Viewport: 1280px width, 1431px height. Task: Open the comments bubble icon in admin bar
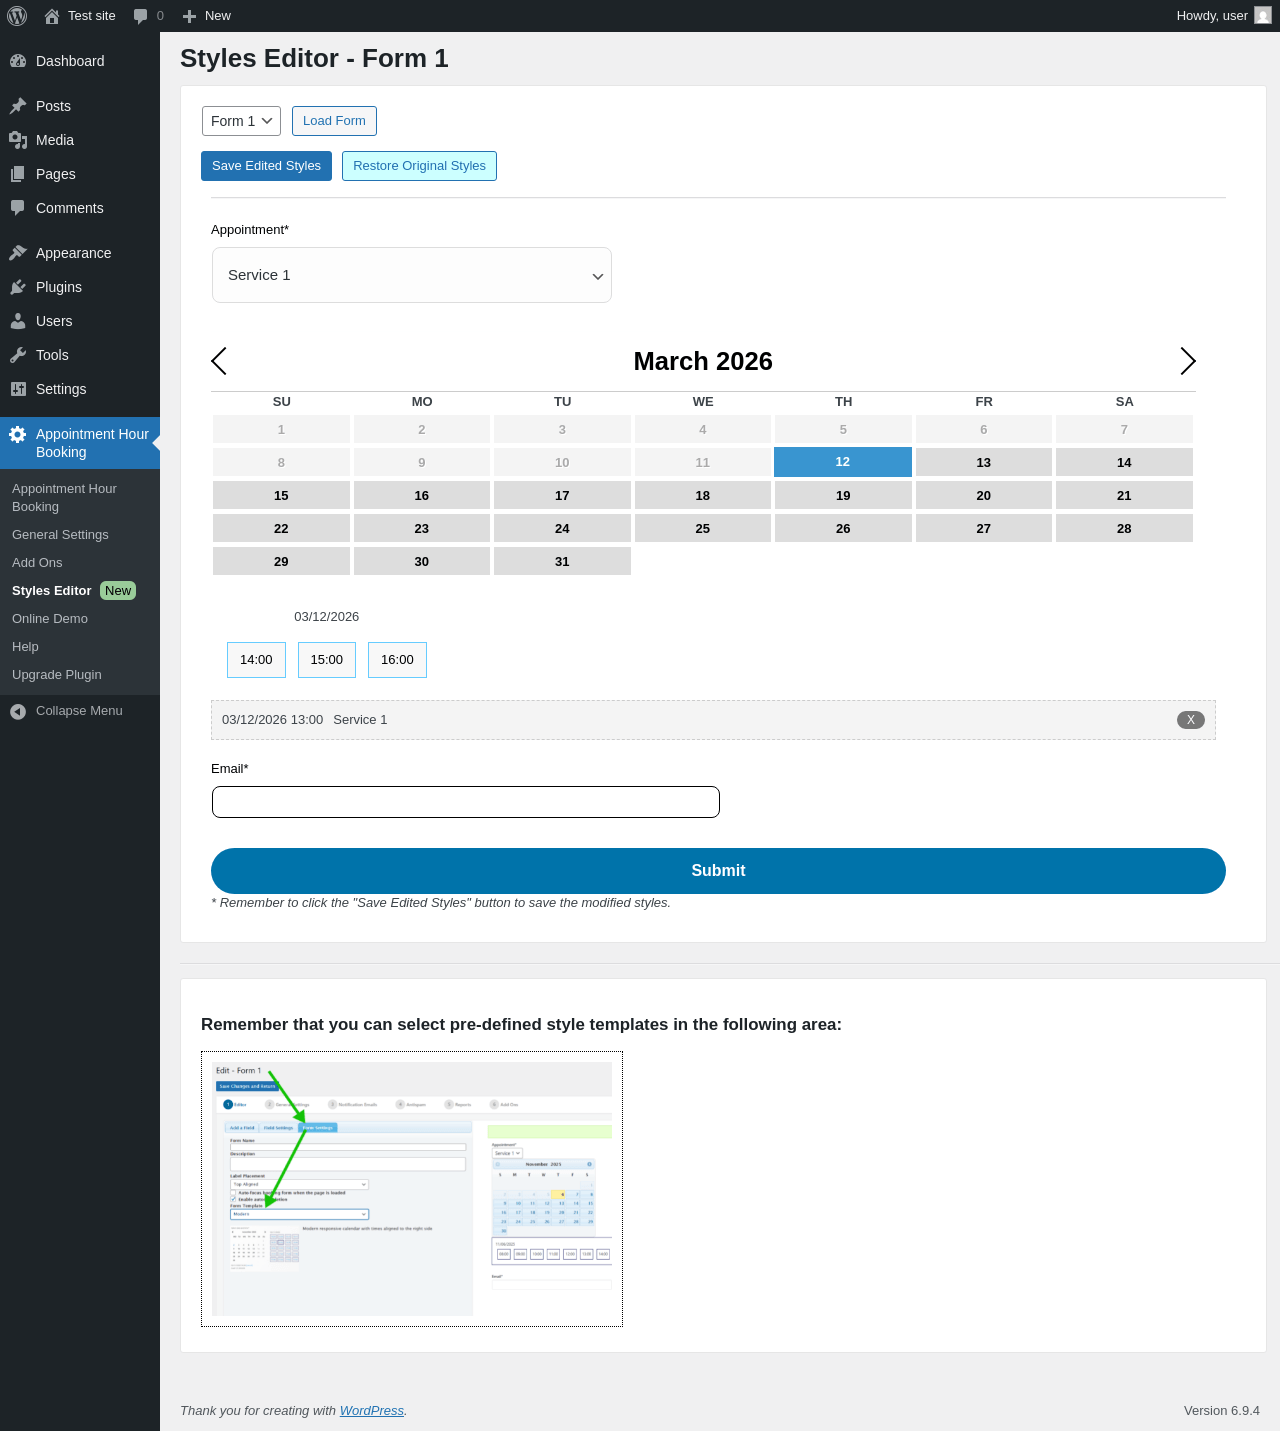(140, 16)
